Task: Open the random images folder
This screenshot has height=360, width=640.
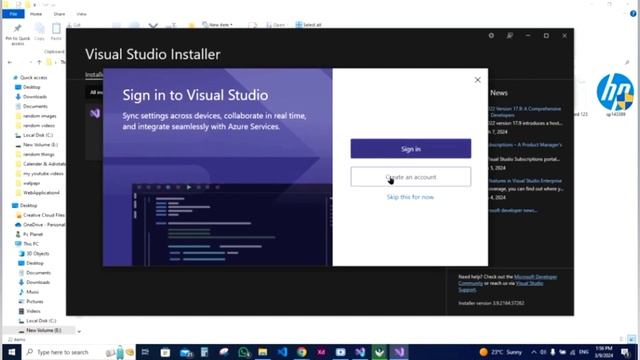Action: coord(40,116)
